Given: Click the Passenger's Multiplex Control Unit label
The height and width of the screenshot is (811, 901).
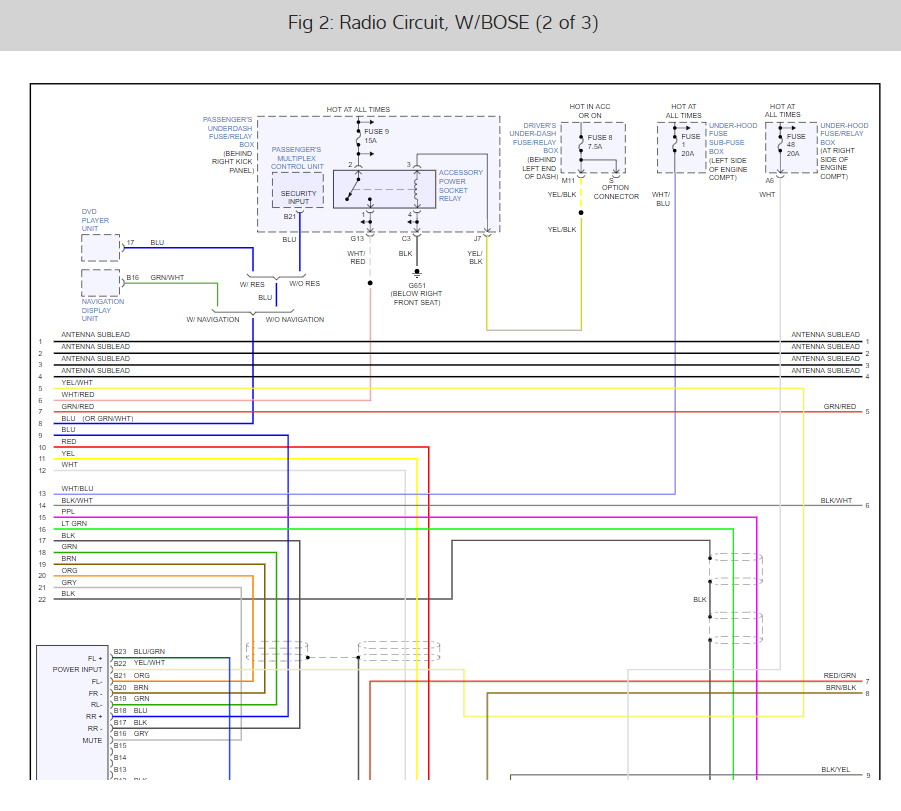Looking at the screenshot, I should click(296, 157).
